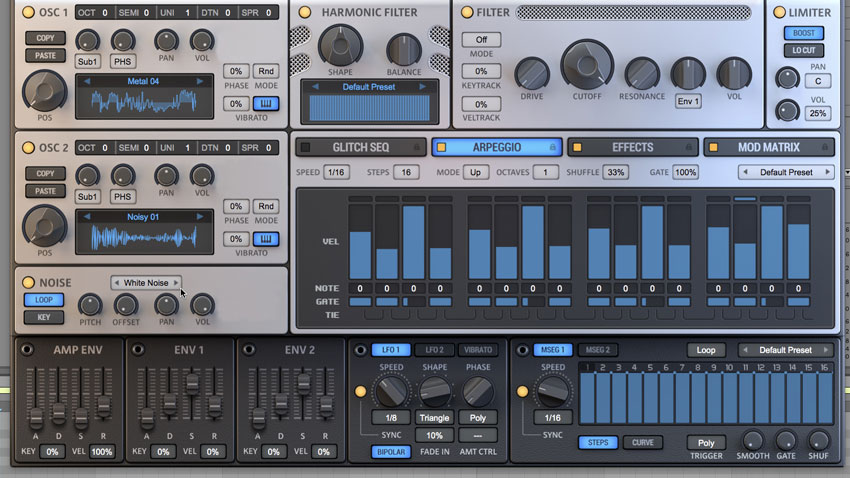Go to next OSC 2 waveform after Noisy 01
The height and width of the screenshot is (478, 850).
tap(200, 217)
